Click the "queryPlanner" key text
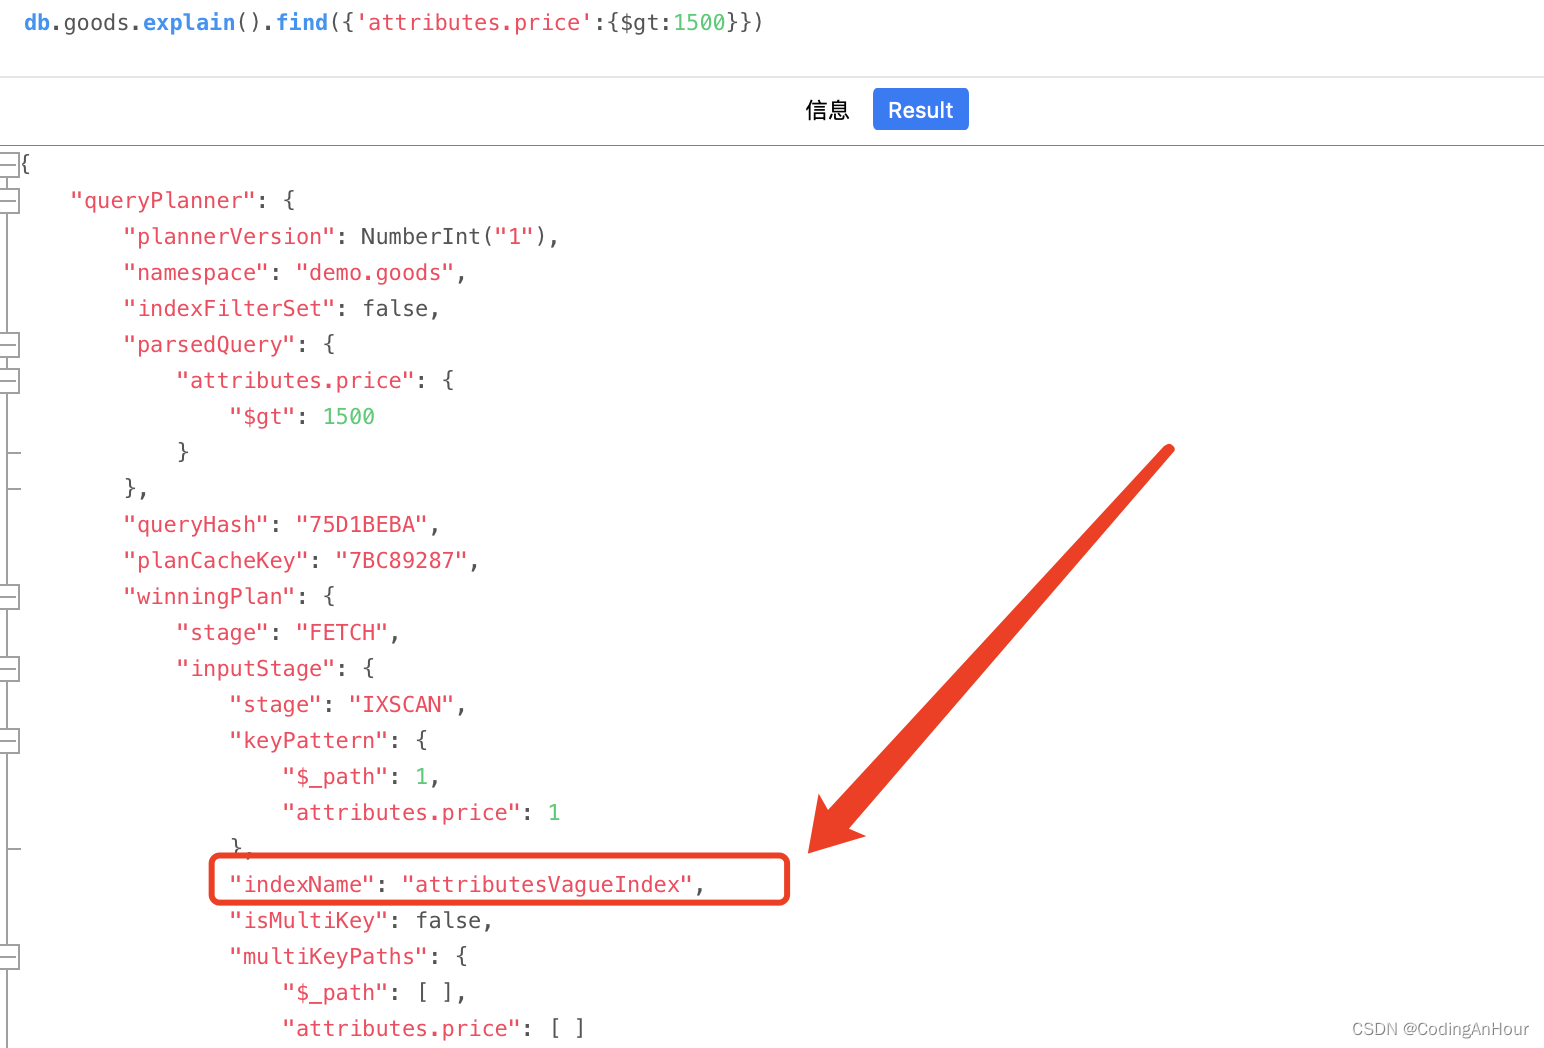 (163, 201)
